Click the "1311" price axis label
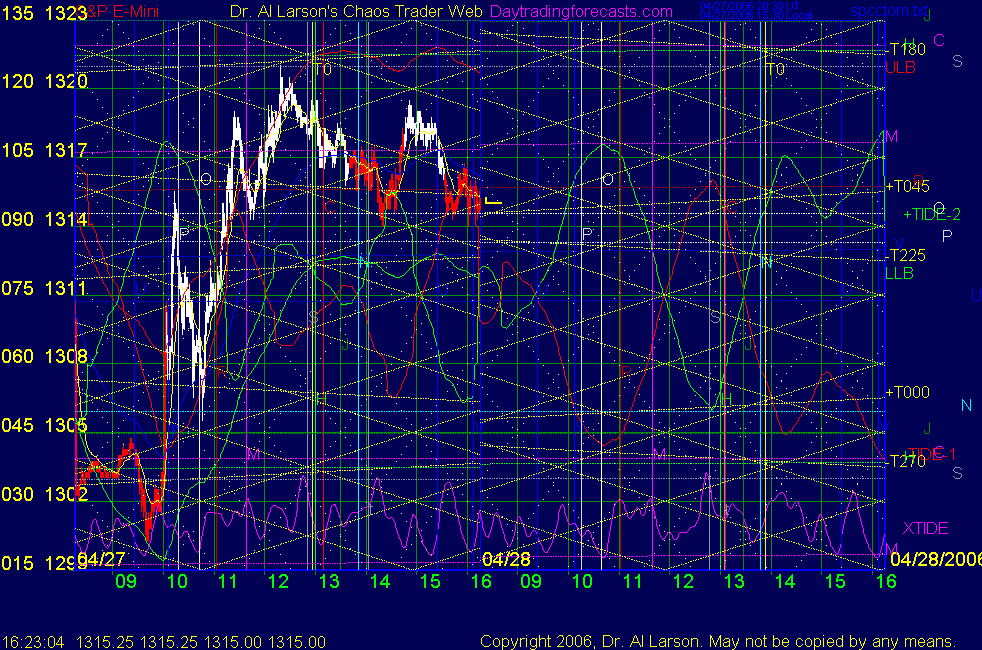The width and height of the screenshot is (982, 650). (x=66, y=288)
